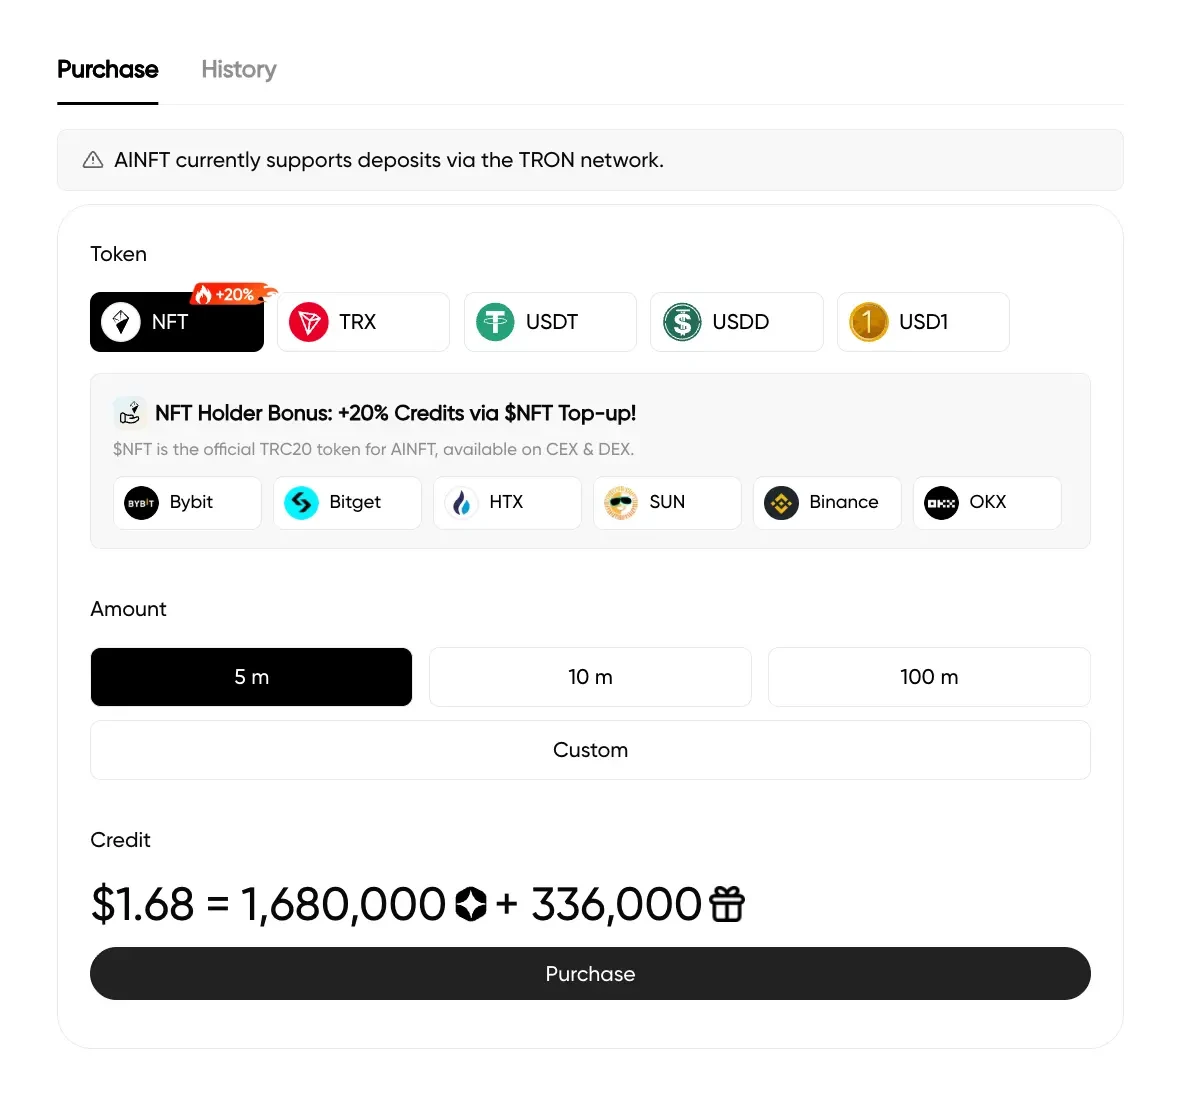Click the Binance logo icon
The height and width of the screenshot is (1108, 1186).
pyautogui.click(x=781, y=503)
